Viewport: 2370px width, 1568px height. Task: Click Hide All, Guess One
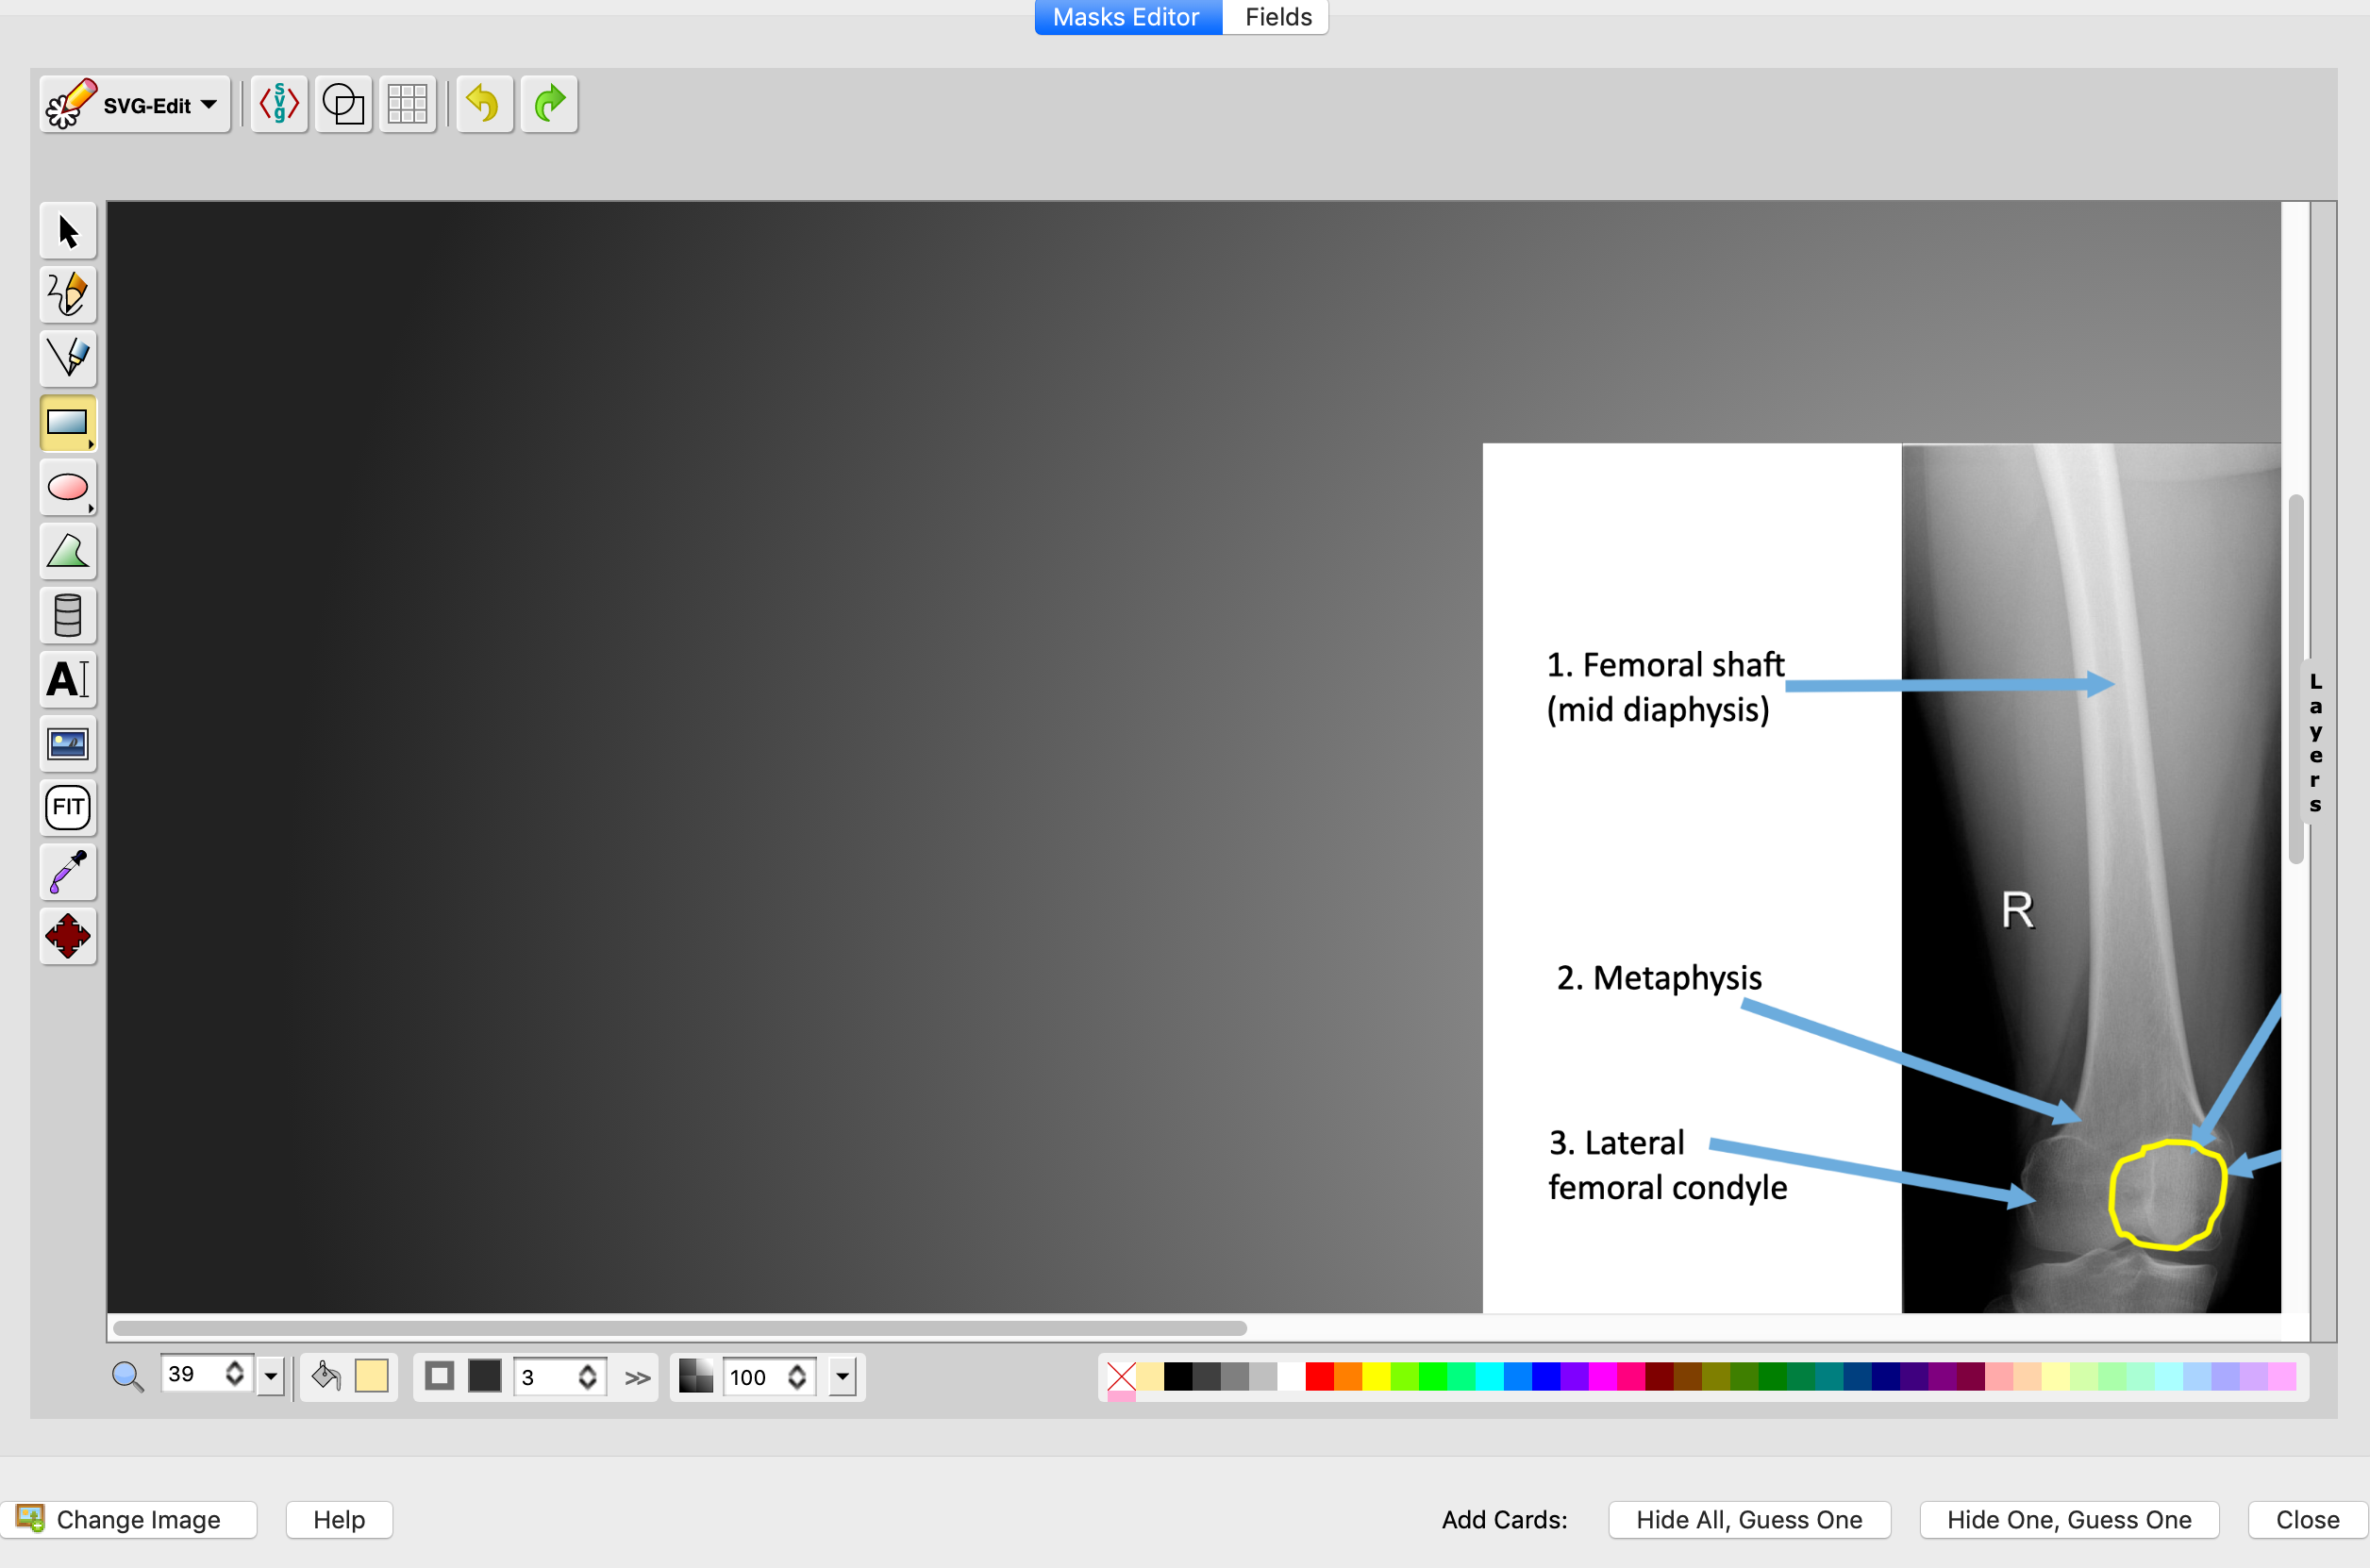coord(1749,1519)
